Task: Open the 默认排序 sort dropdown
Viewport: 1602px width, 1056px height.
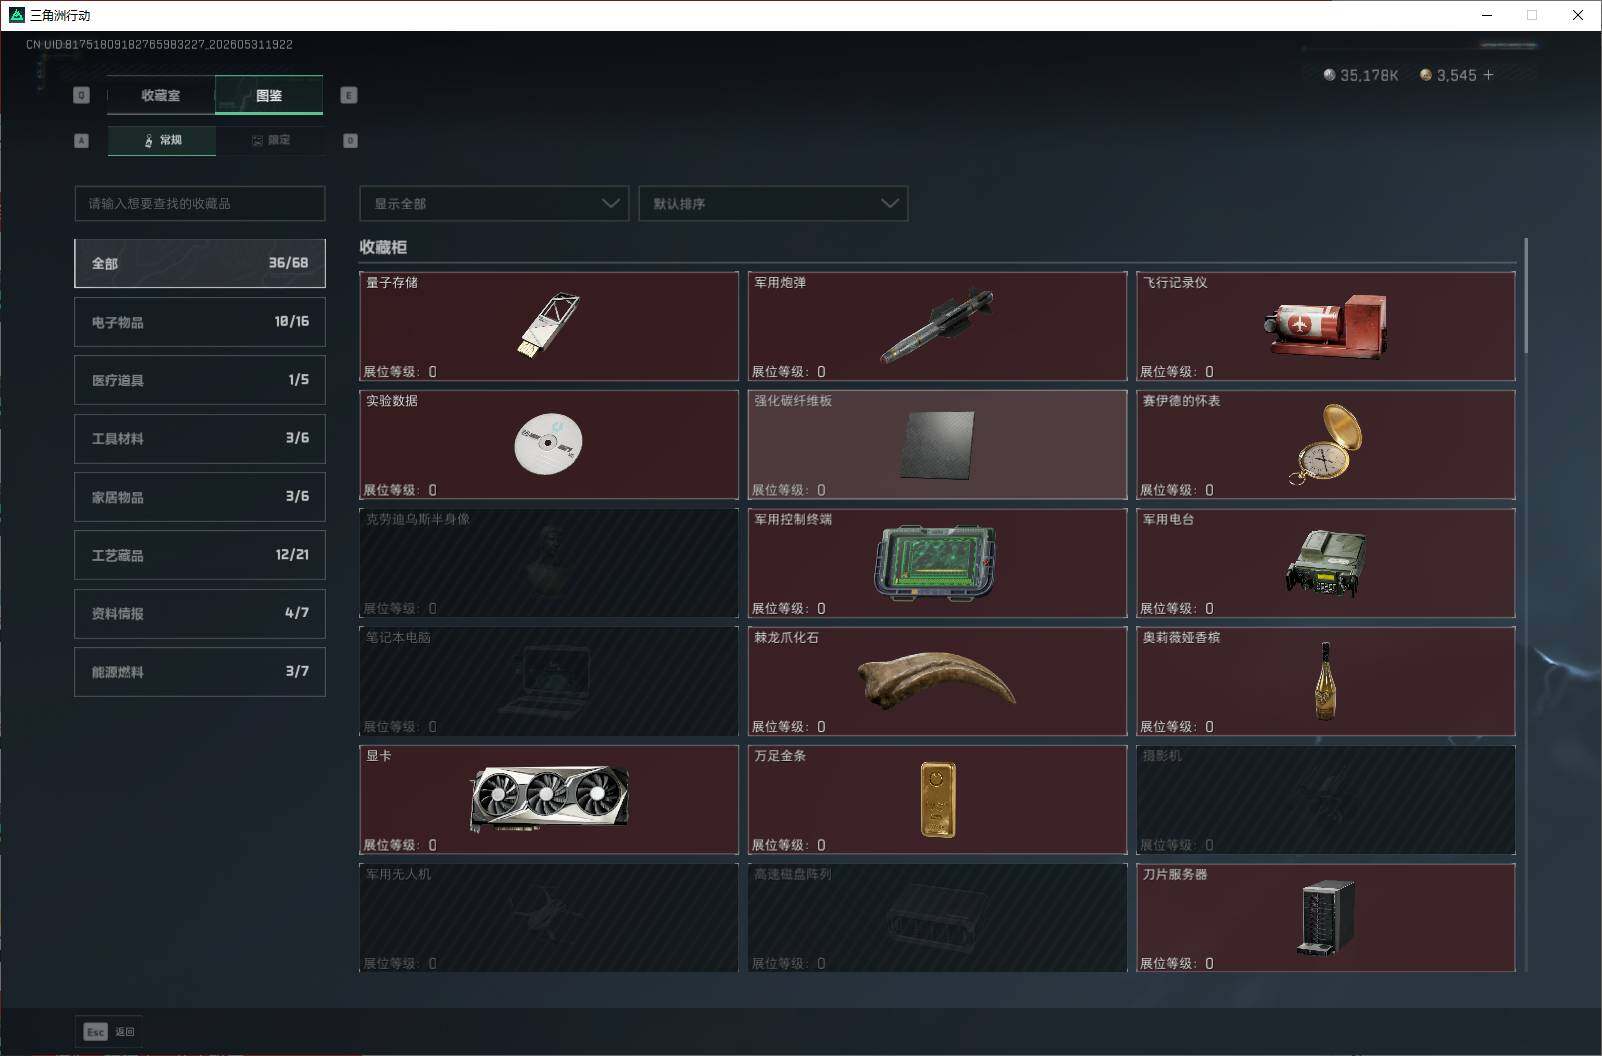Action: [773, 203]
